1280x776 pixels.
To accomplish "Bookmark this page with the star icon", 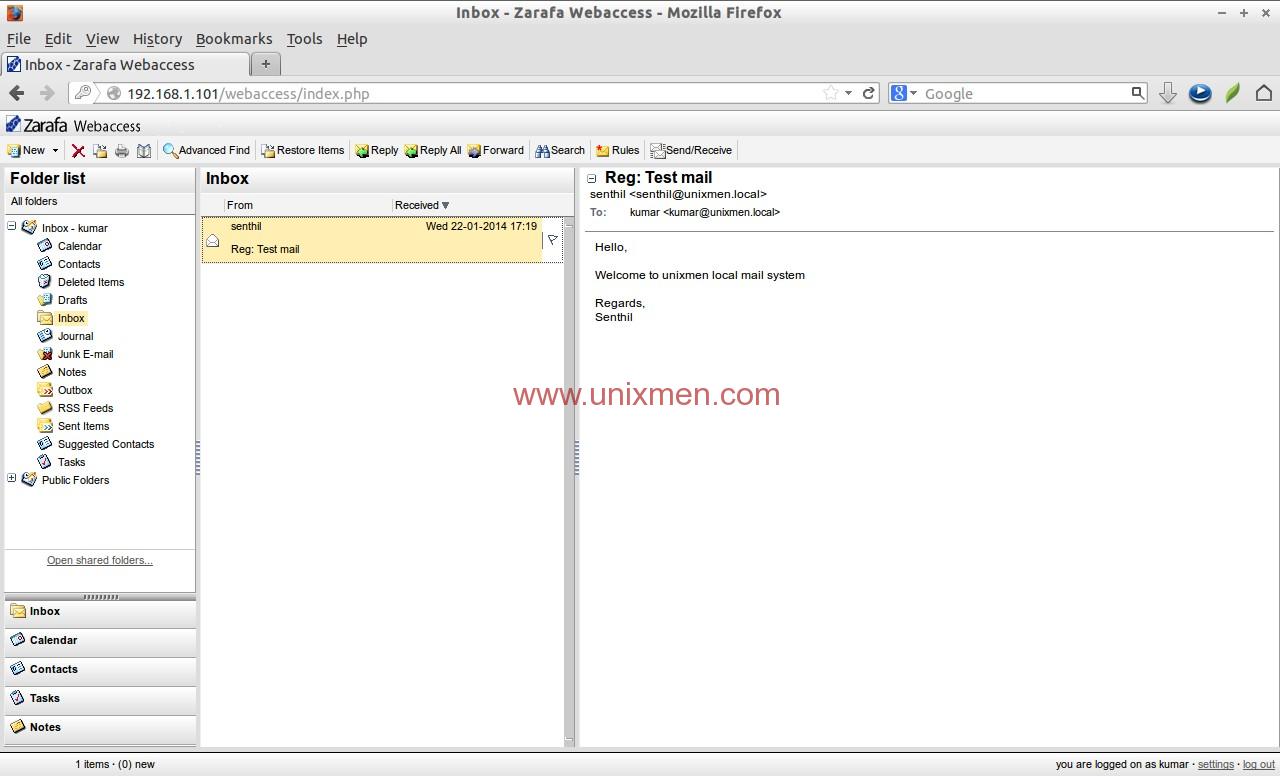I will pyautogui.click(x=830, y=93).
